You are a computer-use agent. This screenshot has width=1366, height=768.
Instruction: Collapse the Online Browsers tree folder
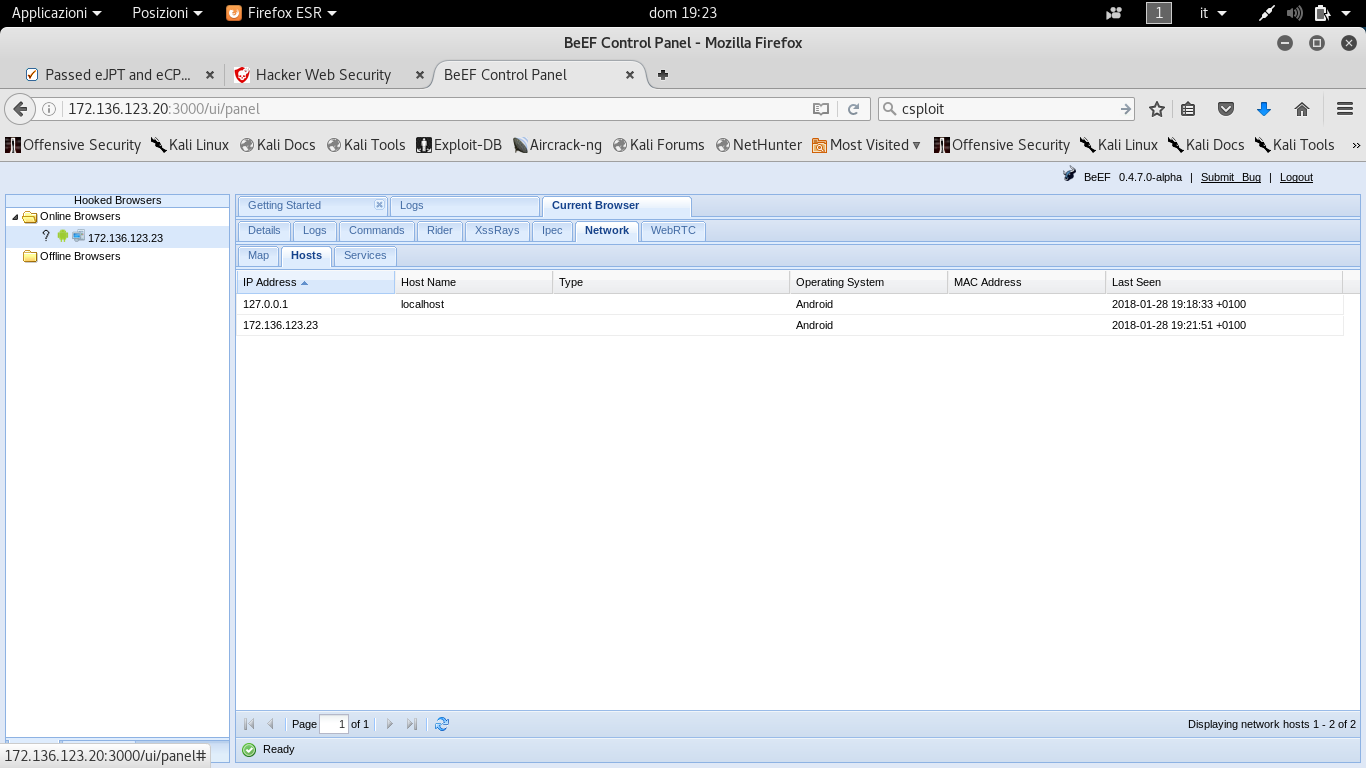(14, 217)
